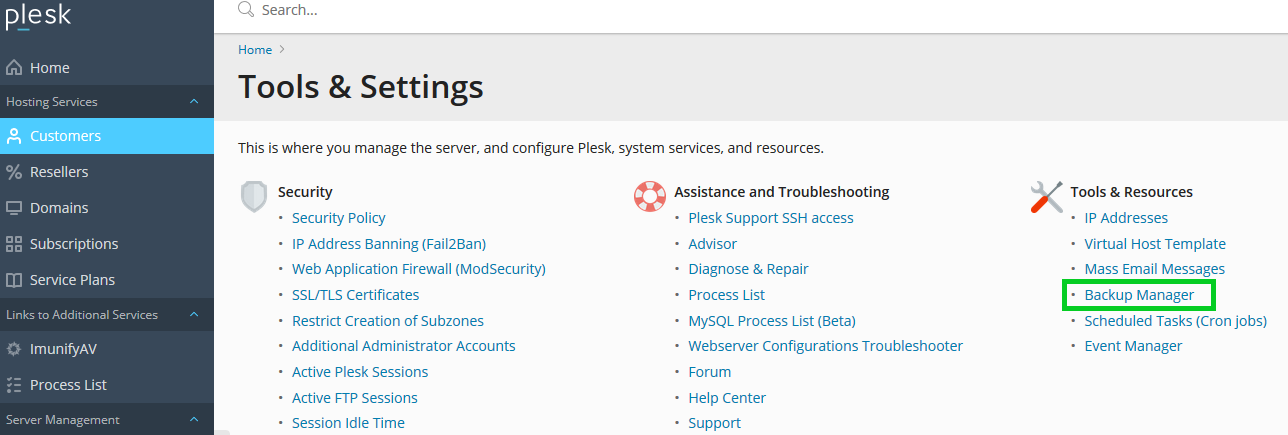Collapse the Server Management section
Screen dimensions: 1288x435
(194, 420)
